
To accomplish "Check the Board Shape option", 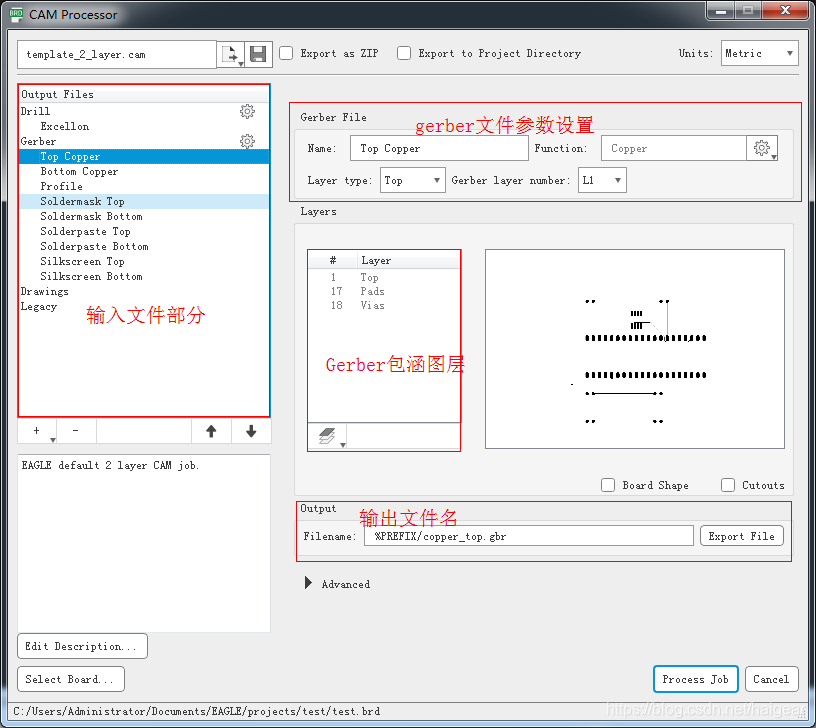I will click(608, 485).
